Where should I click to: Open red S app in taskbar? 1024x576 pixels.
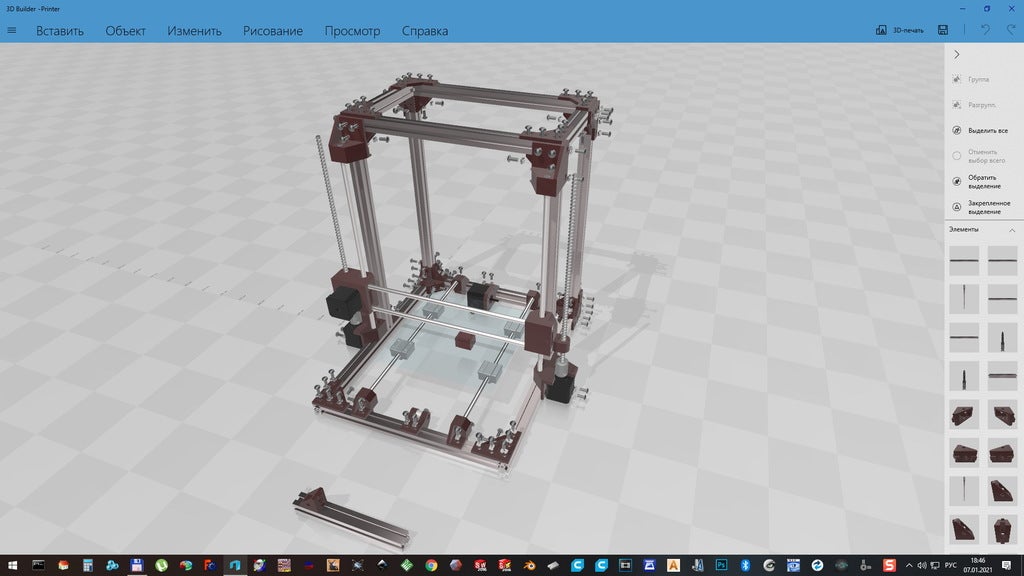point(889,565)
